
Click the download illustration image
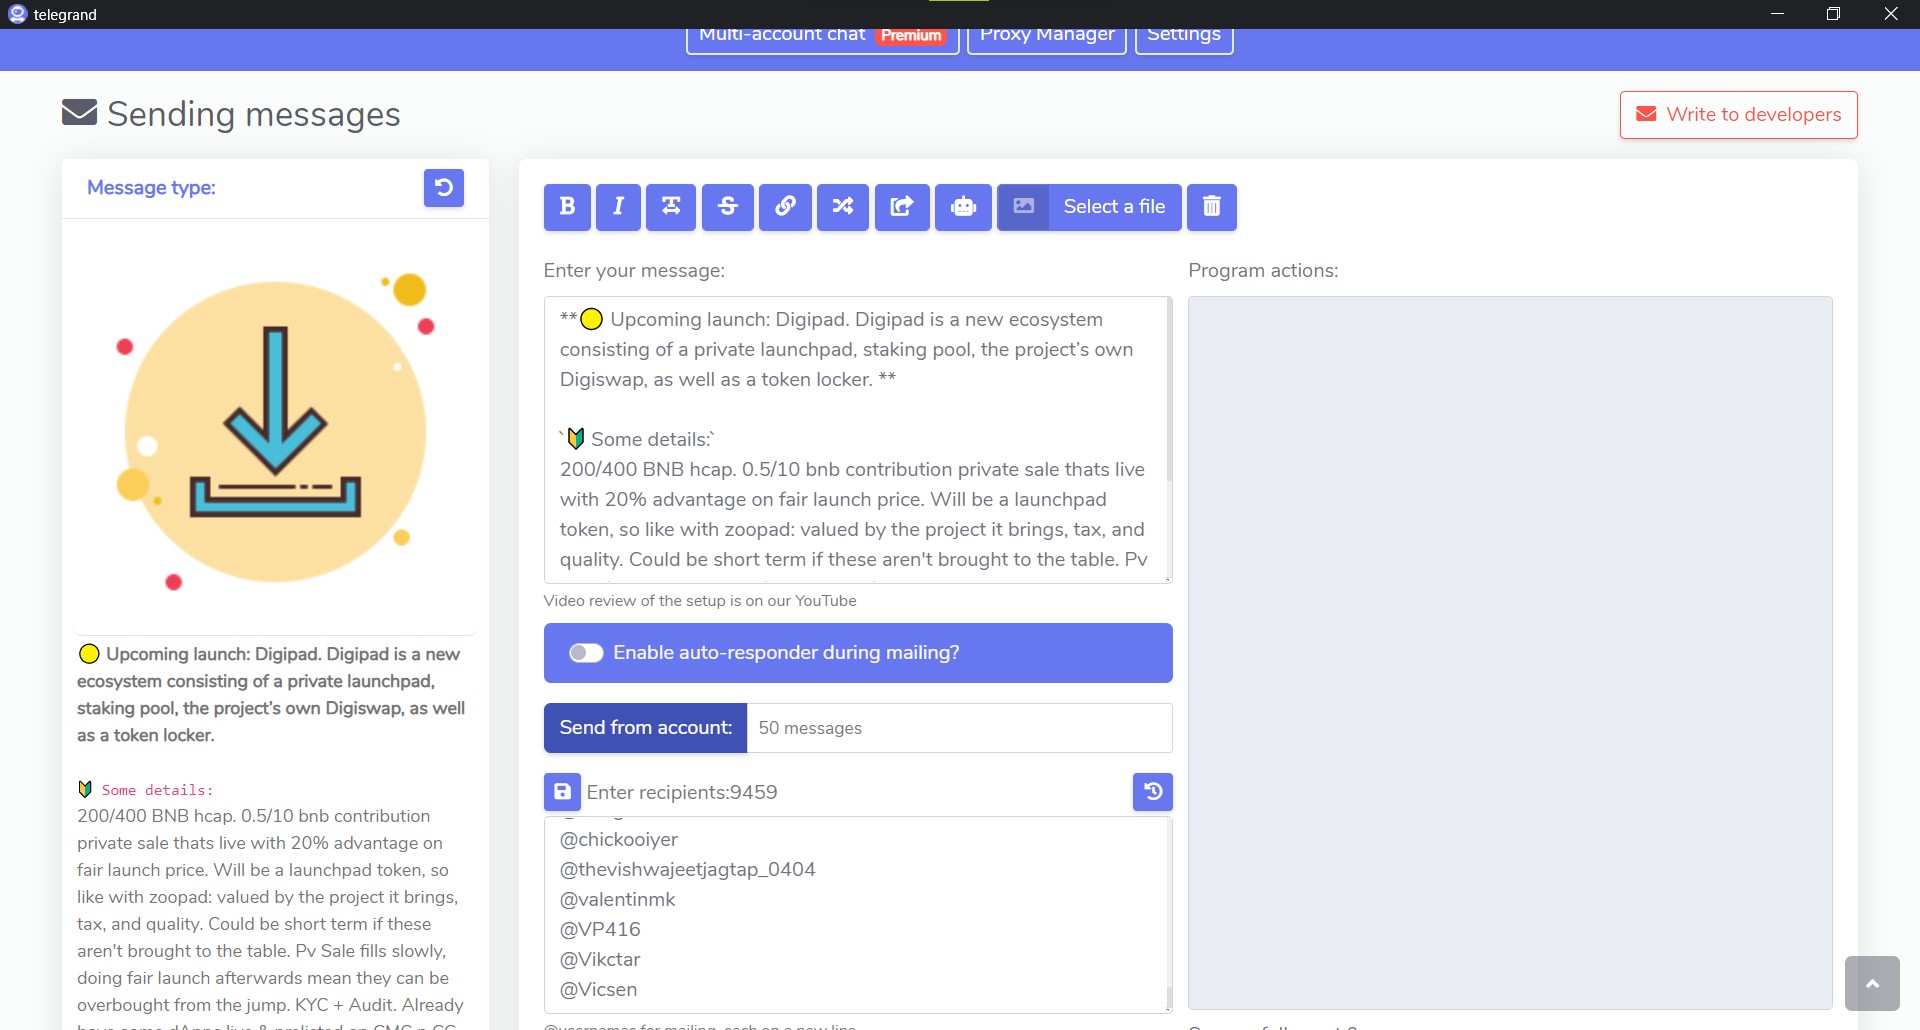pyautogui.click(x=275, y=430)
